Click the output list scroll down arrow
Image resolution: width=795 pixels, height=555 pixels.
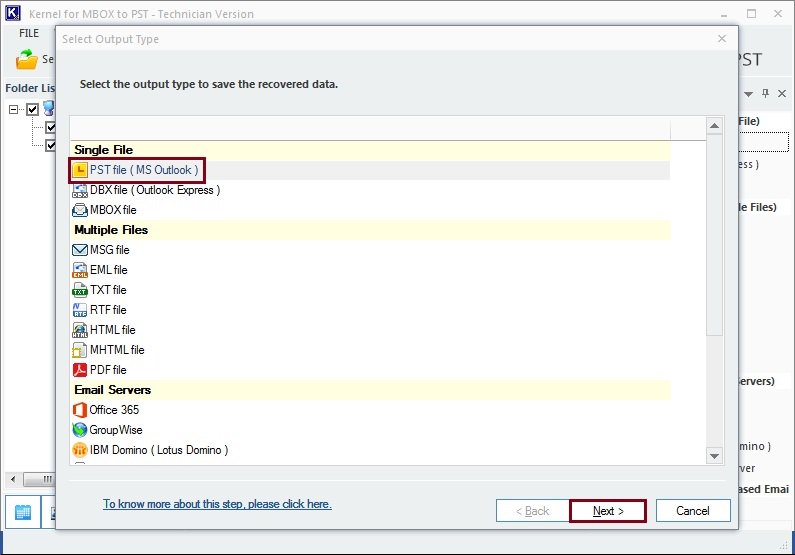pyautogui.click(x=714, y=456)
